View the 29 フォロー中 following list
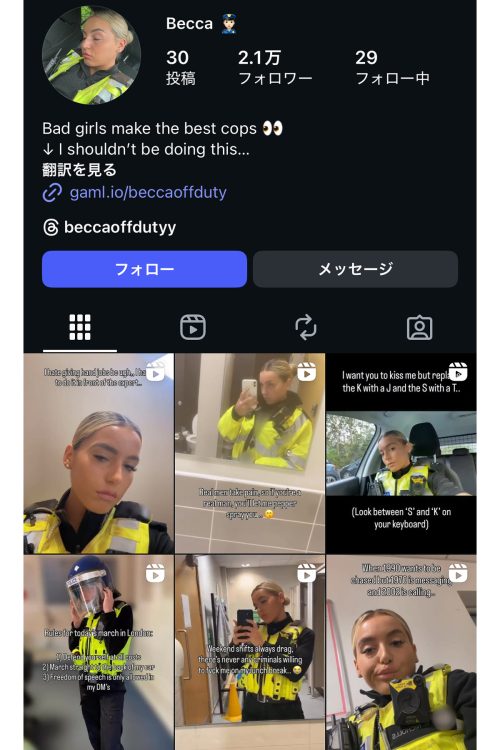500x750 pixels. click(x=392, y=67)
